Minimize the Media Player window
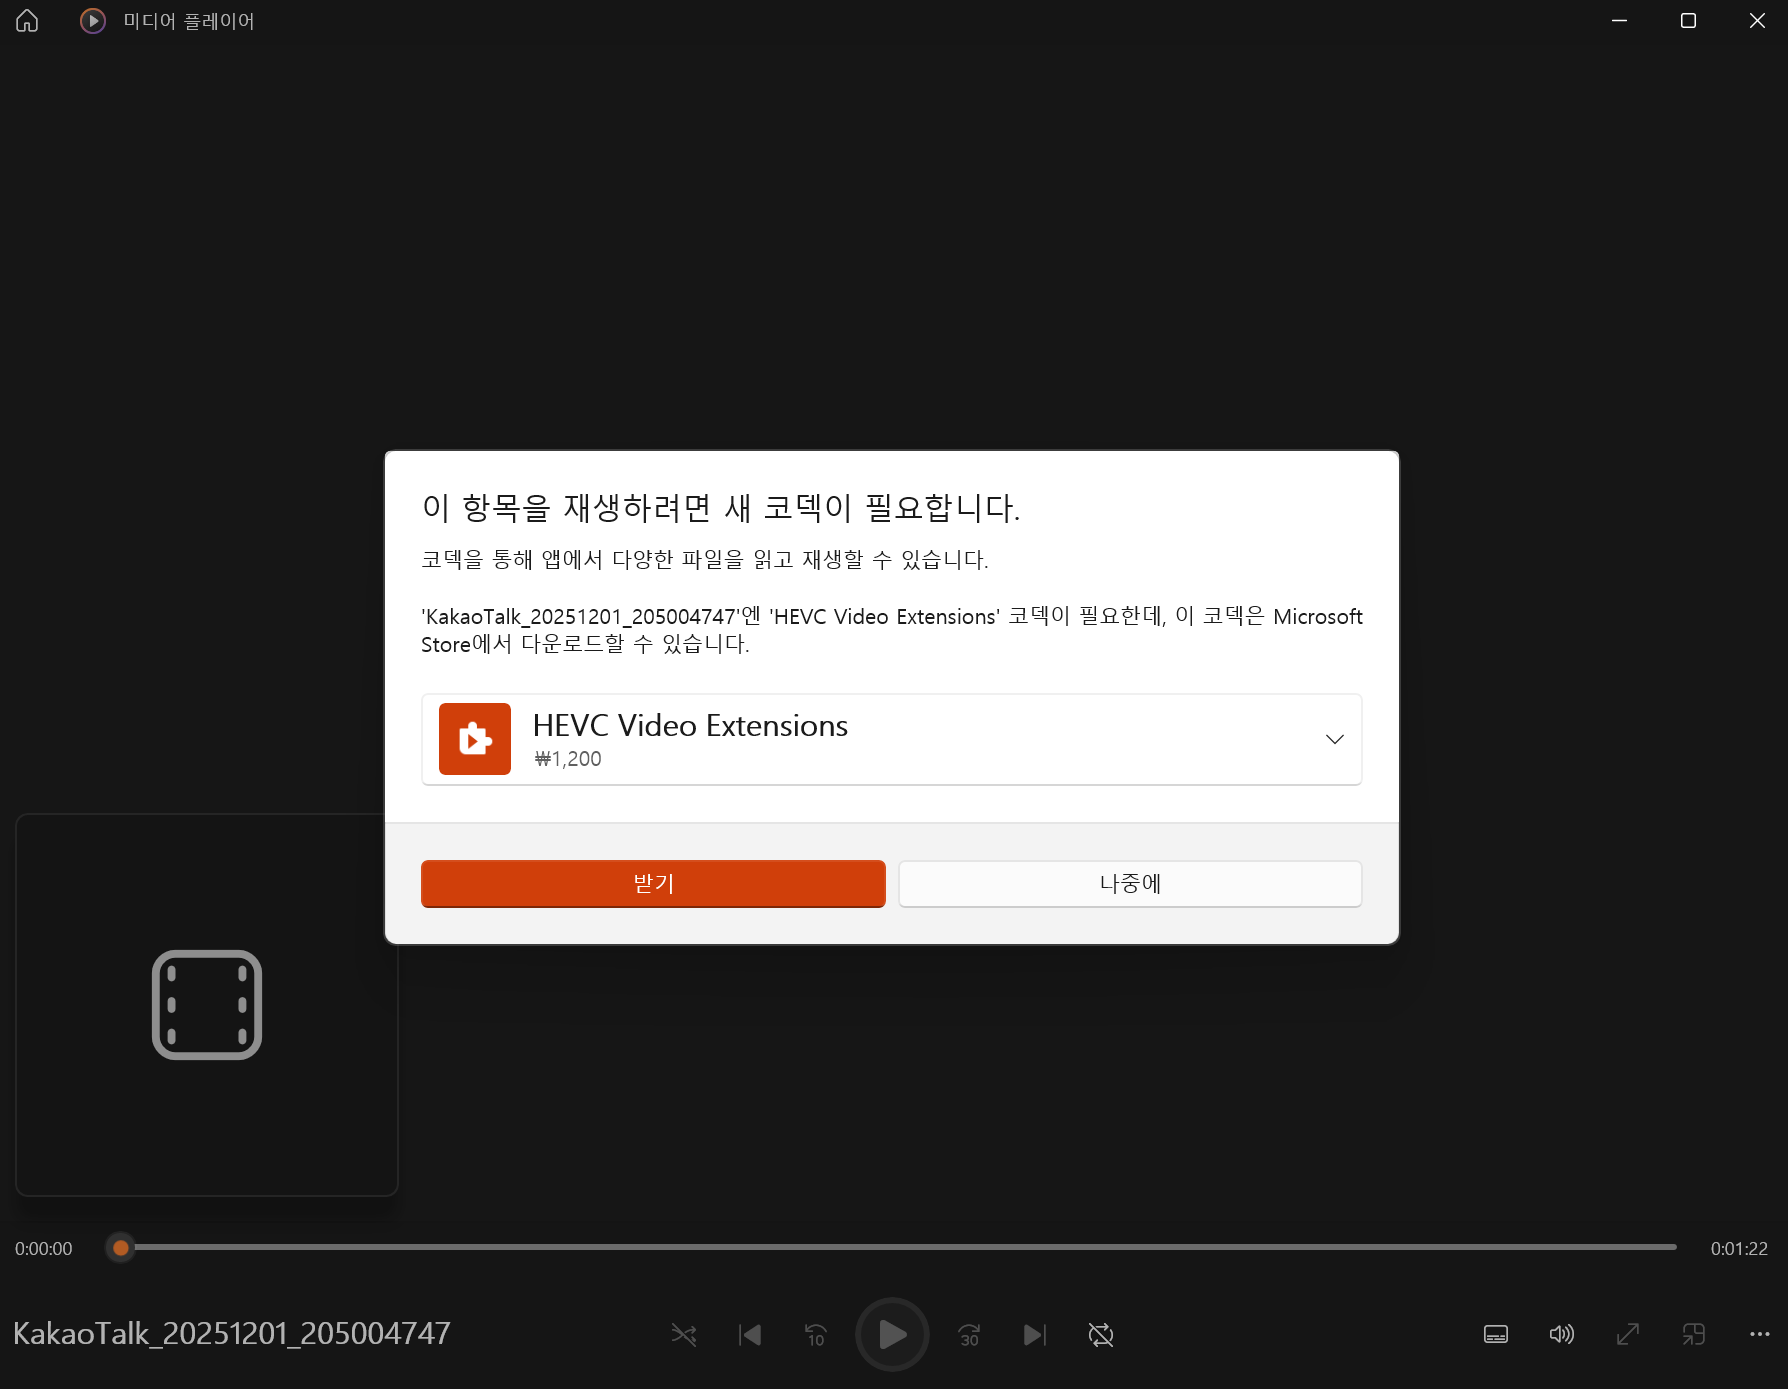Image resolution: width=1788 pixels, height=1389 pixels. [x=1620, y=21]
